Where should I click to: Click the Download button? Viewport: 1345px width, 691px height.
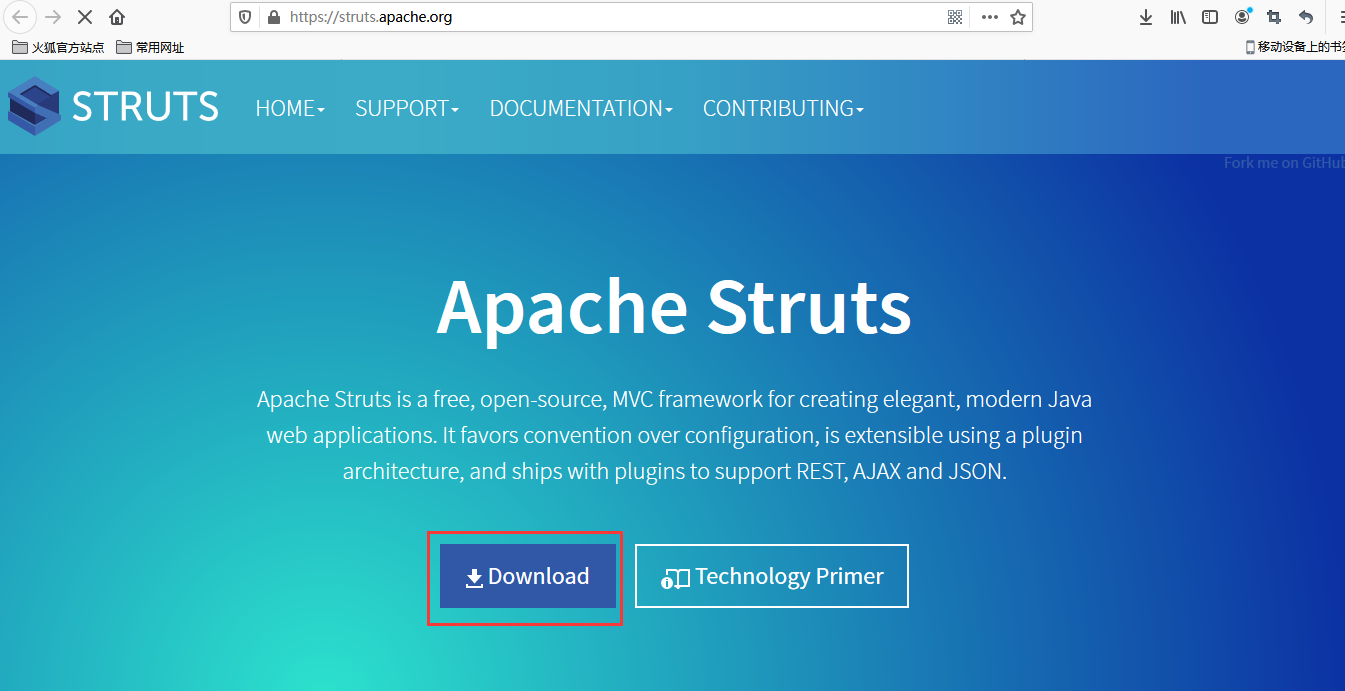(x=527, y=576)
